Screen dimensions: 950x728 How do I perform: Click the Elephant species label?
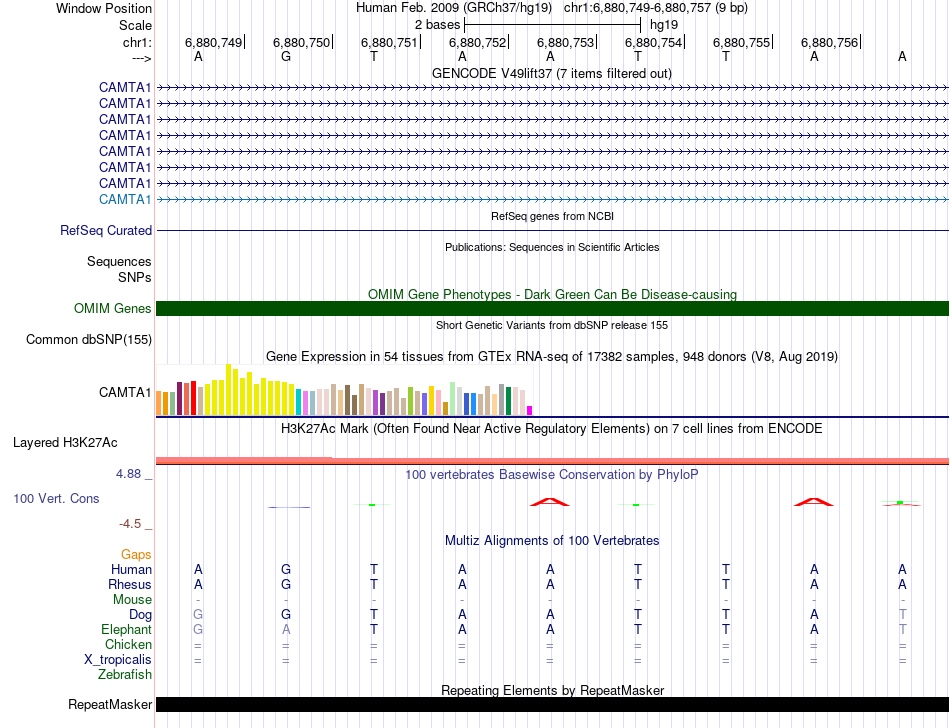126,630
